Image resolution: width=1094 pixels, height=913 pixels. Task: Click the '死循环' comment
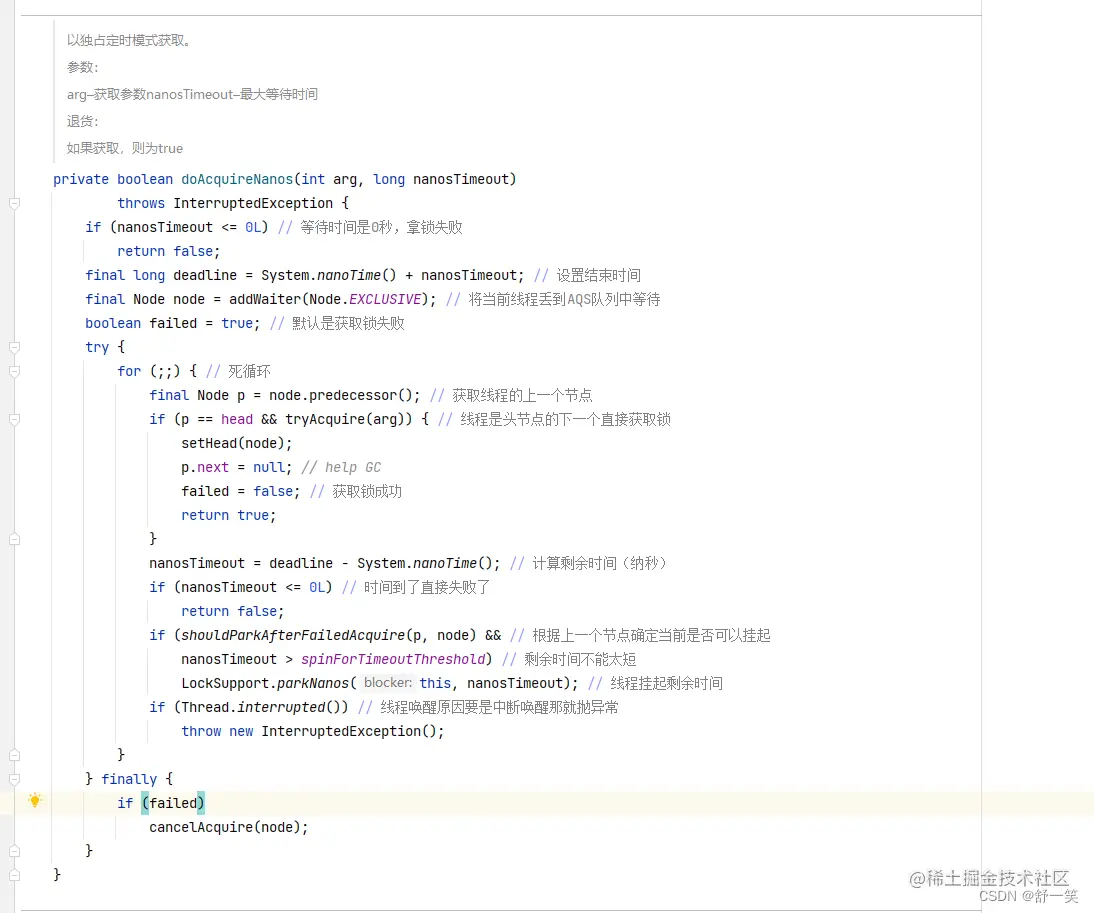[x=249, y=372]
